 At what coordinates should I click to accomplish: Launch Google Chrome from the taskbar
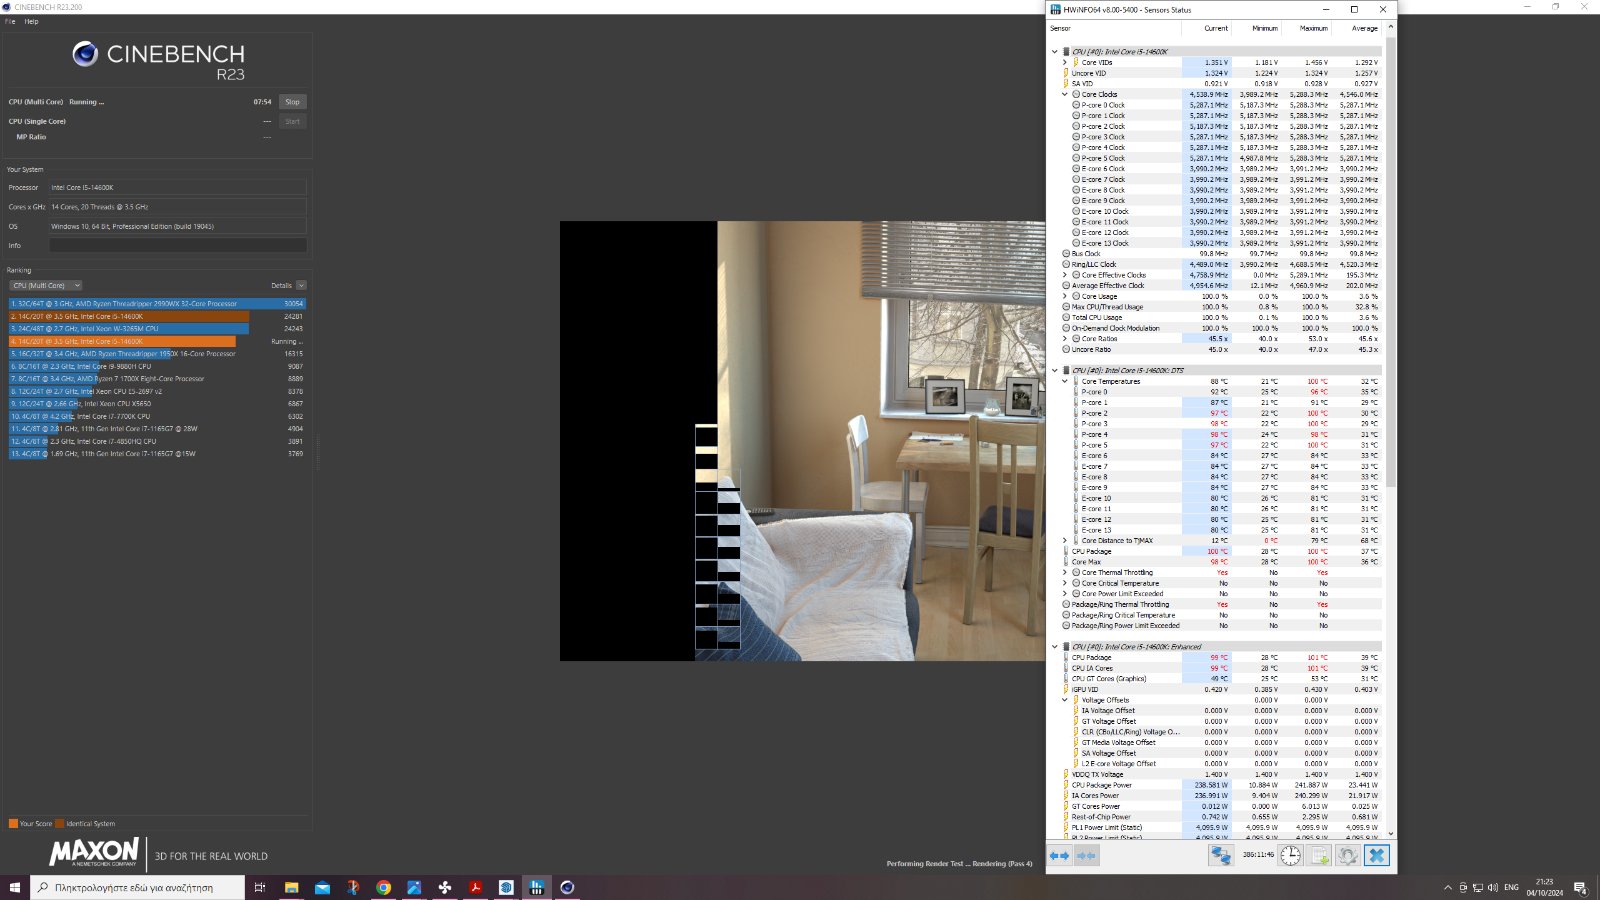tap(383, 887)
